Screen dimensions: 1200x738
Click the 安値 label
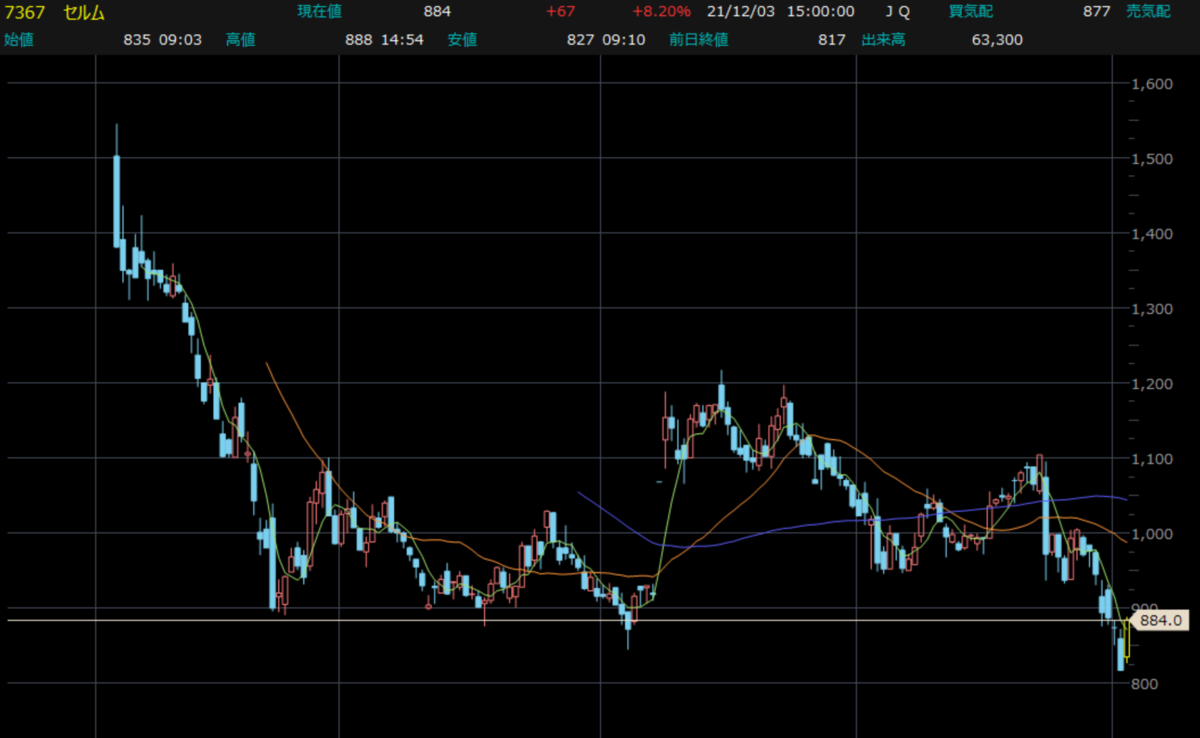[x=463, y=40]
